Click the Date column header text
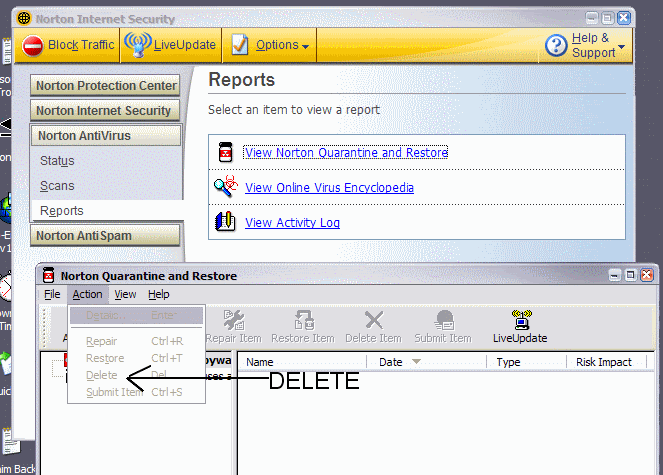 pyautogui.click(x=391, y=362)
